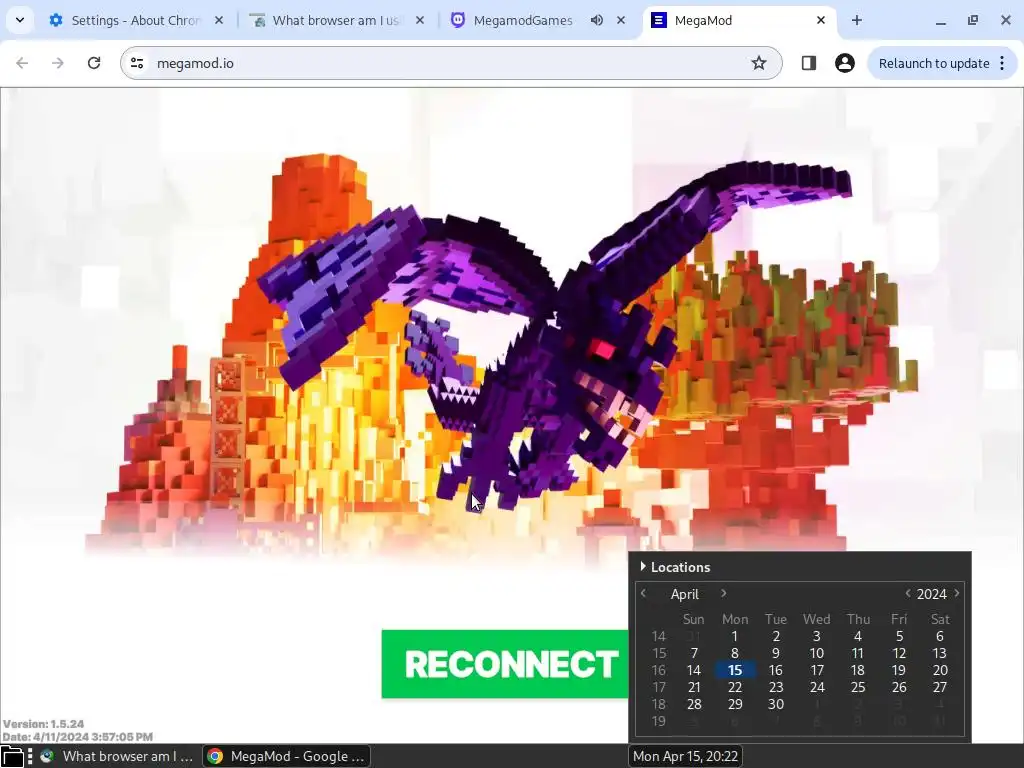1024x768 pixels.
Task: Select April 19 in calendar
Action: pyautogui.click(x=899, y=670)
